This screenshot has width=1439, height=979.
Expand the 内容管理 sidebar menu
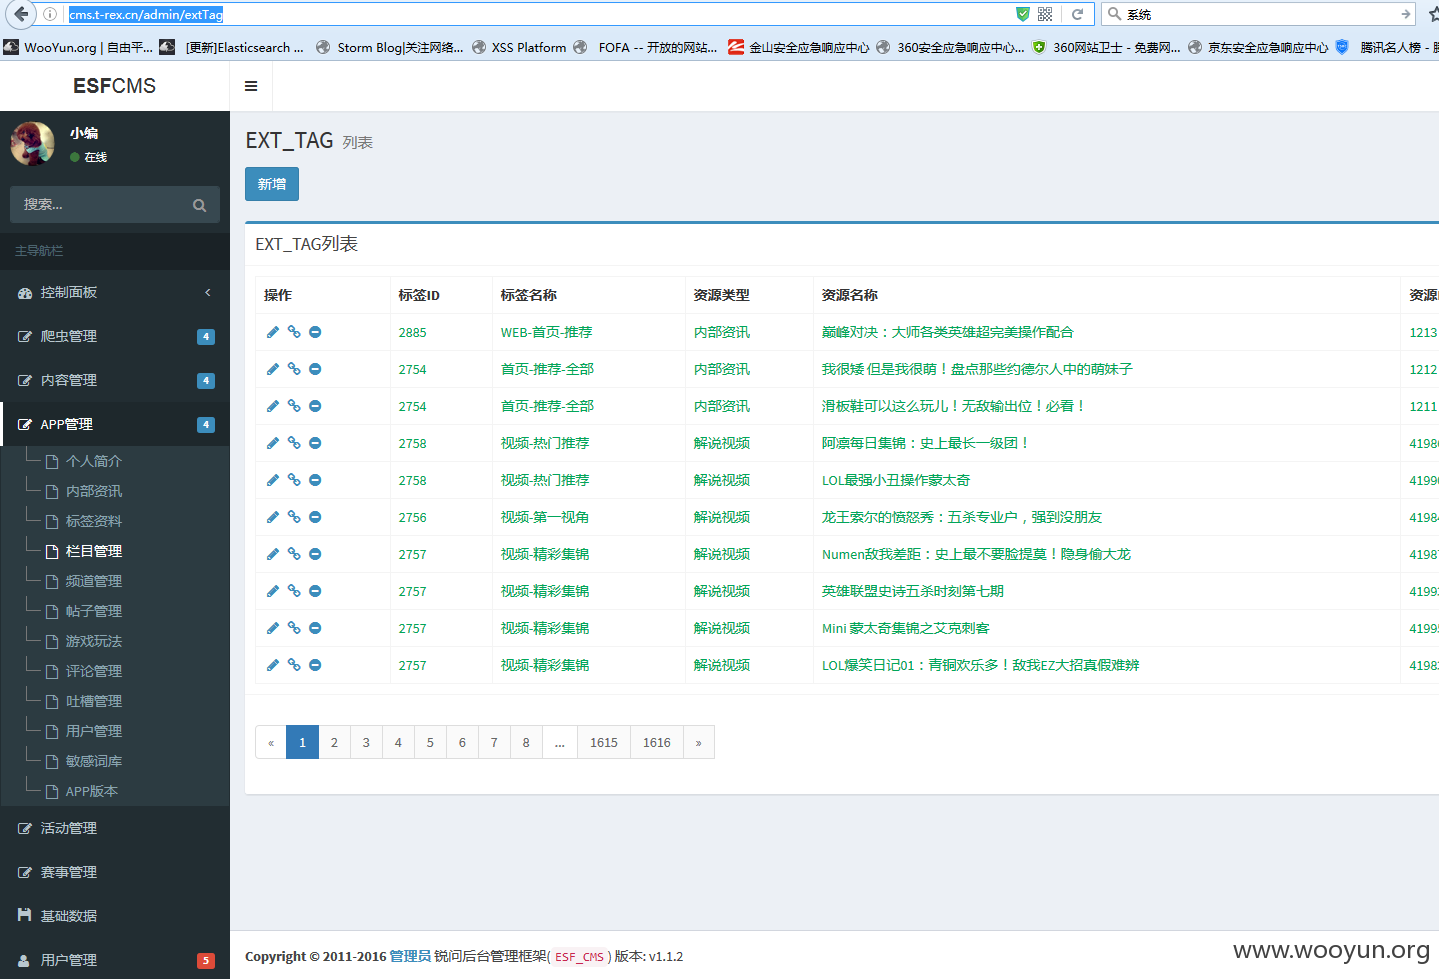point(115,380)
